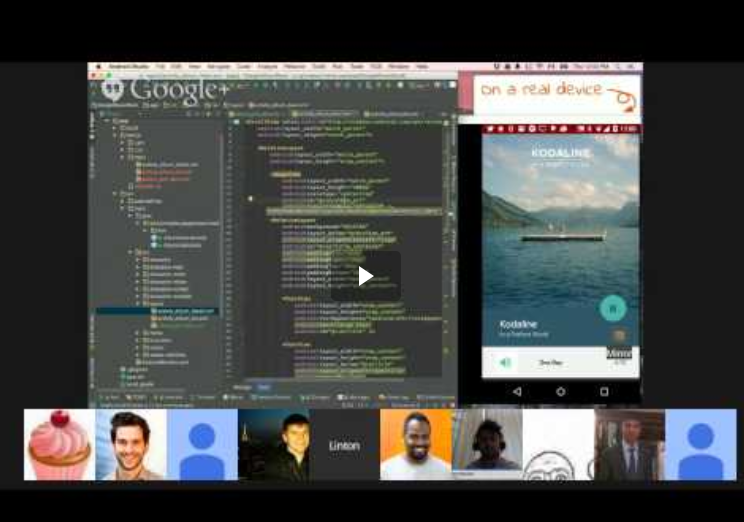Open the Help menu in menu bar

pos(422,67)
